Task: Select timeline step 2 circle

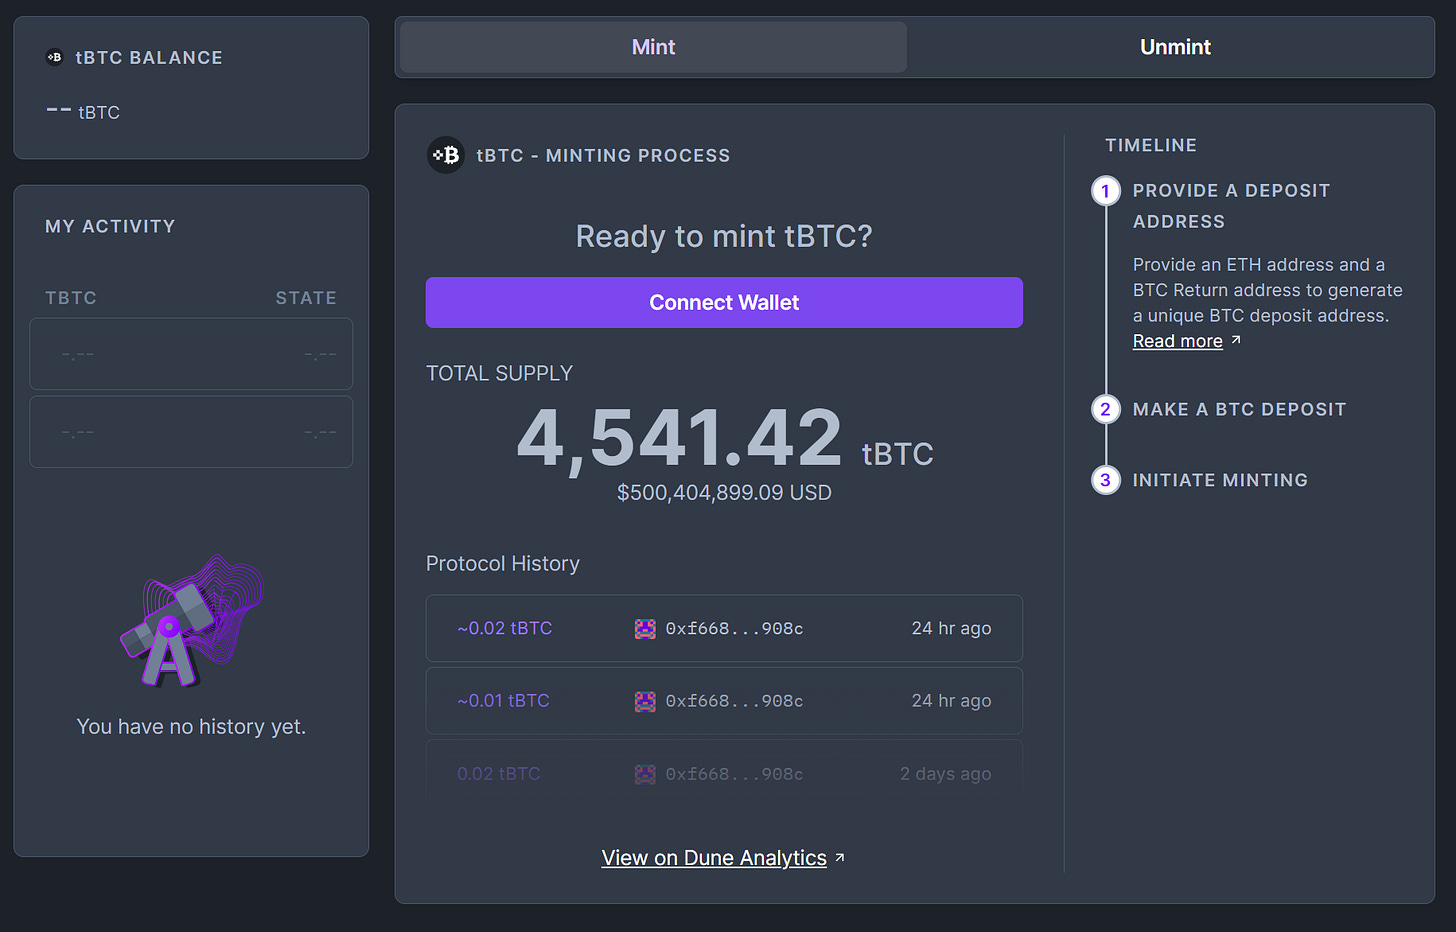Action: [1105, 409]
